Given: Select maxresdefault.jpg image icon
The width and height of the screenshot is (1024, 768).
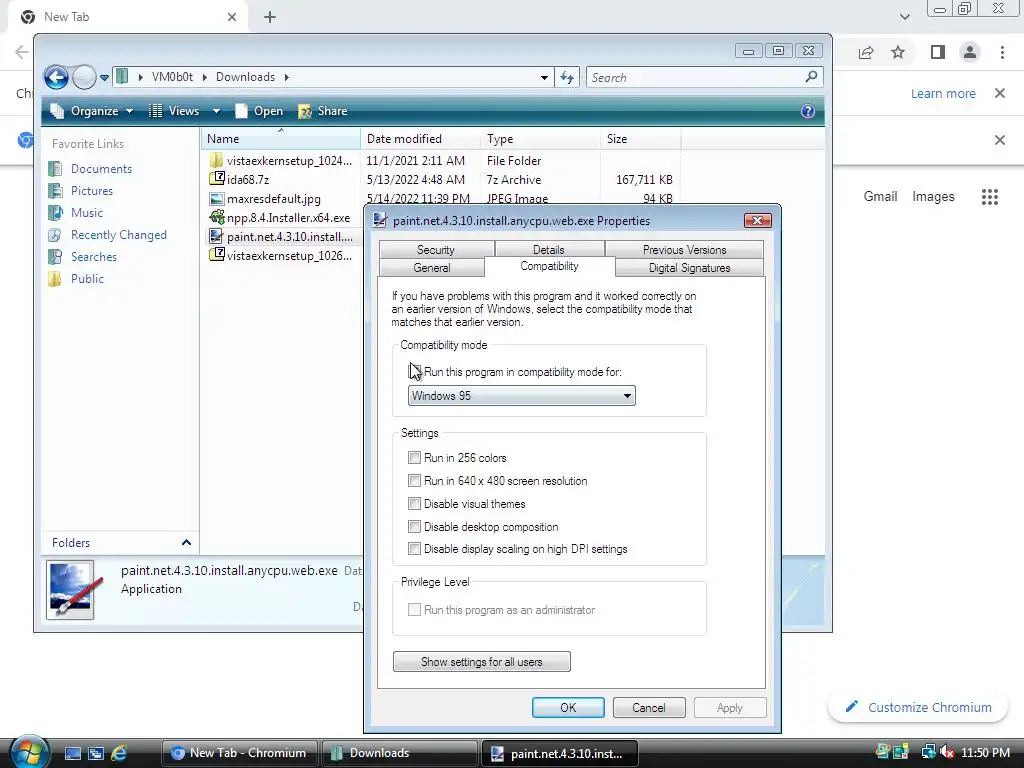Looking at the screenshot, I should pos(216,199).
